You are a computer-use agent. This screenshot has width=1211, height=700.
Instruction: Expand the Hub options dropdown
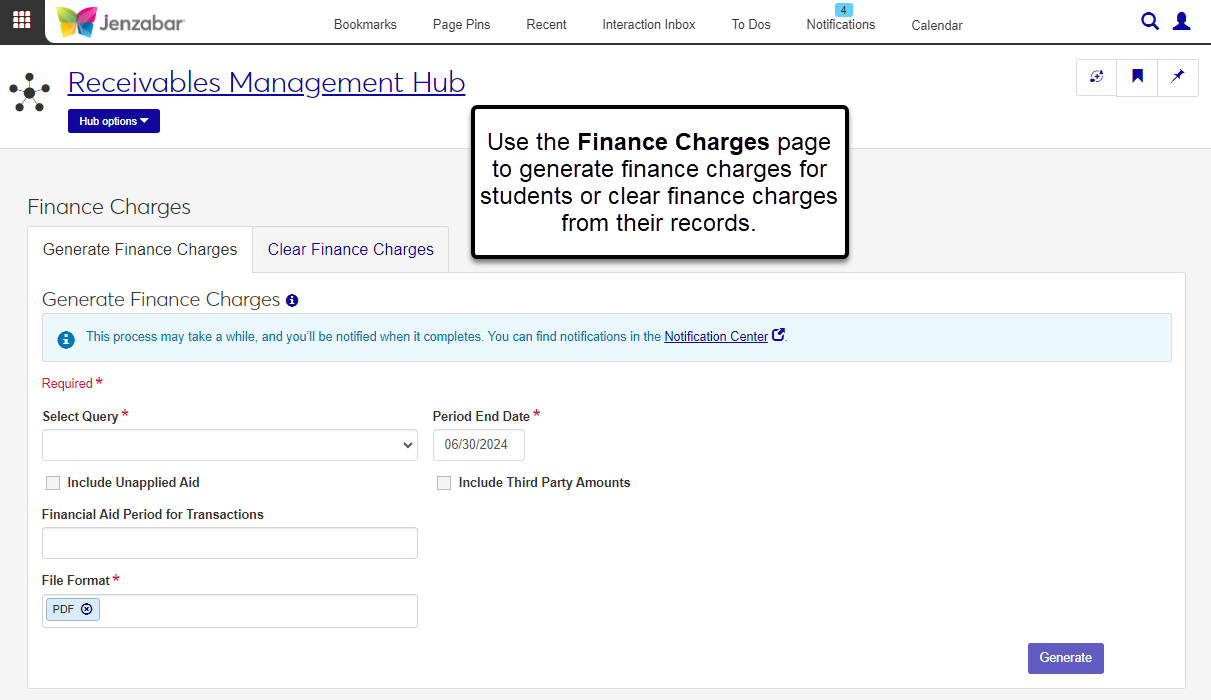[114, 121]
